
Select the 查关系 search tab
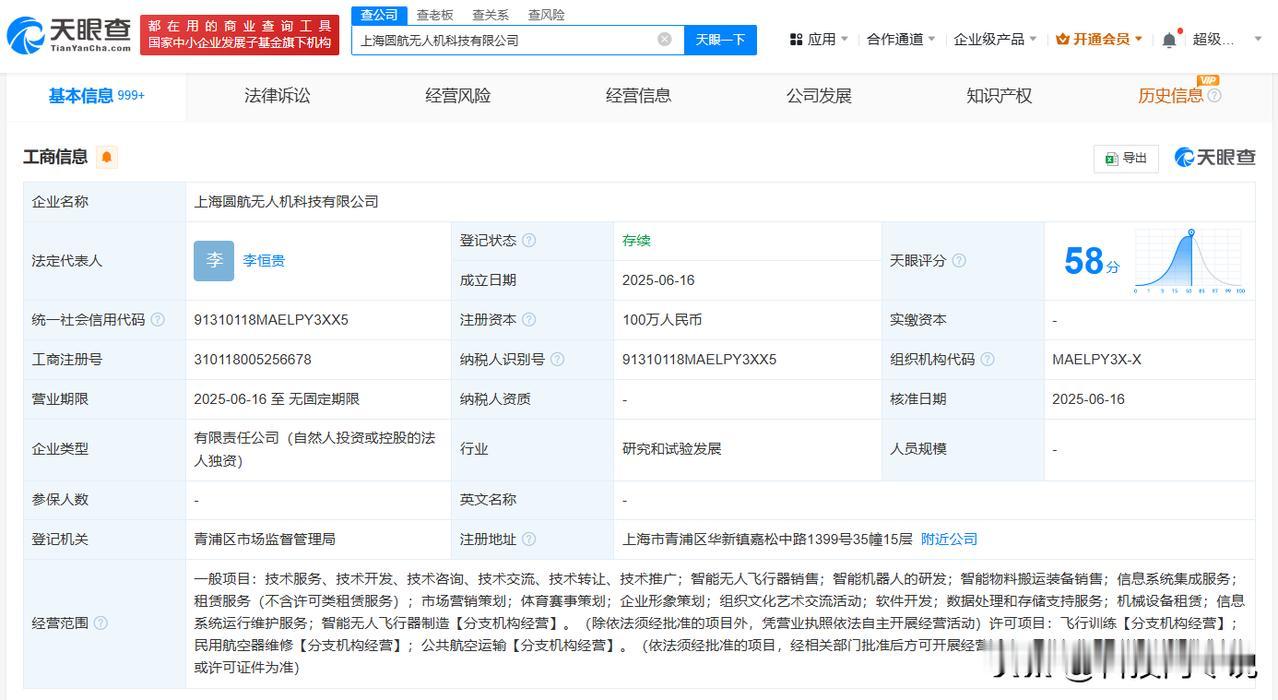pos(490,15)
